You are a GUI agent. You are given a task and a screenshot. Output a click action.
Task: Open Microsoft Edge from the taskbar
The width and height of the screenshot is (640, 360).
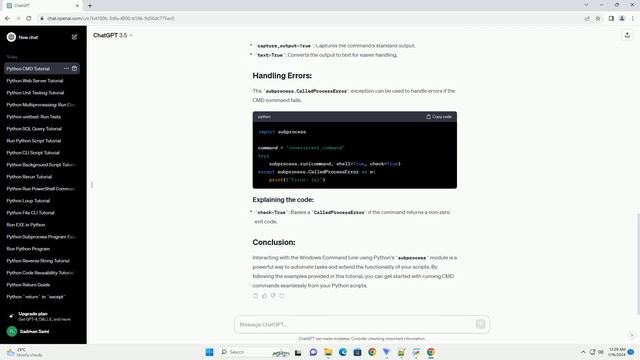click(343, 352)
